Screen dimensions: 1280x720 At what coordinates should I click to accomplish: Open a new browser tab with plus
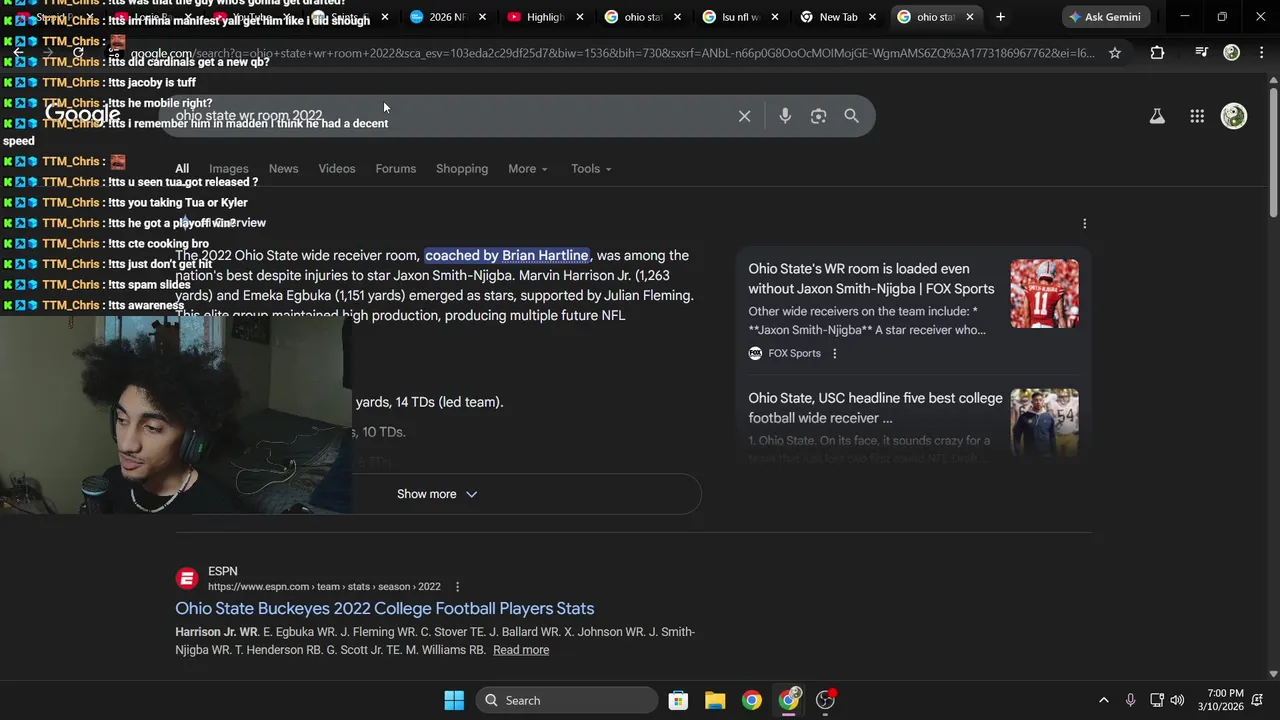[x=1000, y=17]
